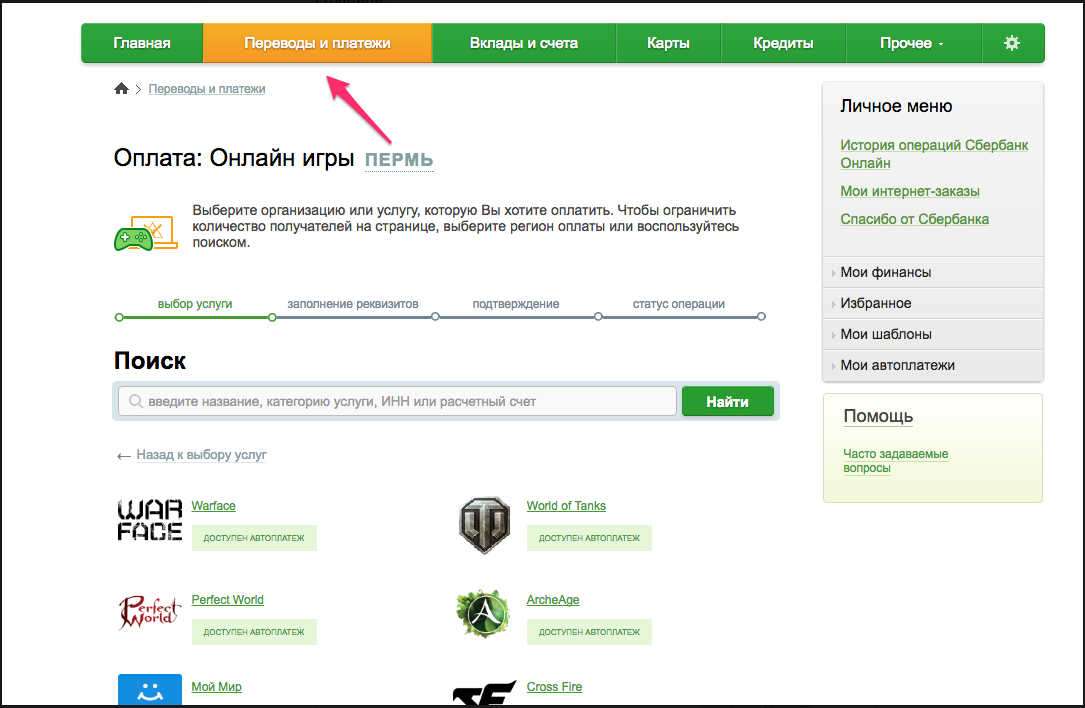This screenshot has width=1085, height=708.
Task: Click the Поиск heading
Action: tap(149, 361)
